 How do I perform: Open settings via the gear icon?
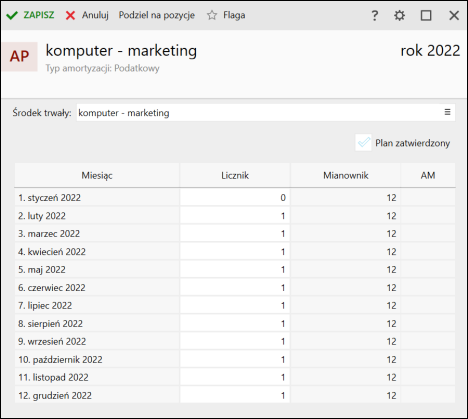[399, 15]
